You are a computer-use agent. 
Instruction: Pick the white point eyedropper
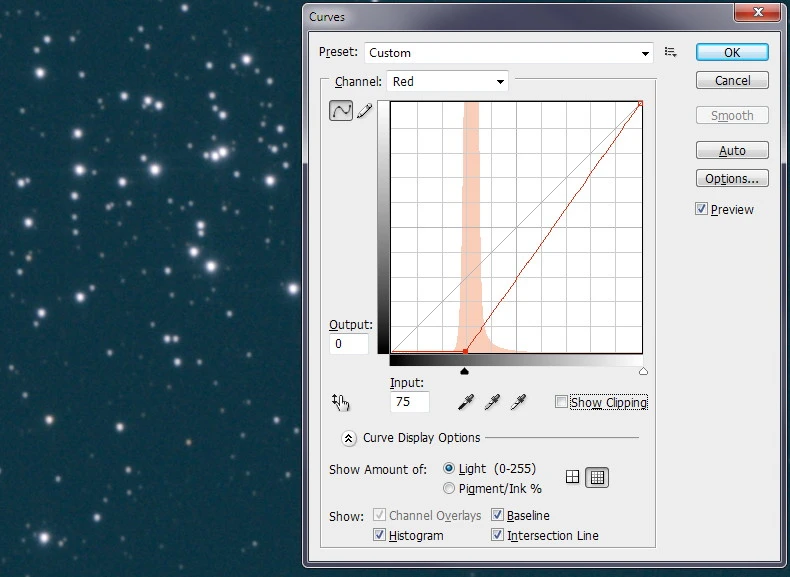(518, 402)
